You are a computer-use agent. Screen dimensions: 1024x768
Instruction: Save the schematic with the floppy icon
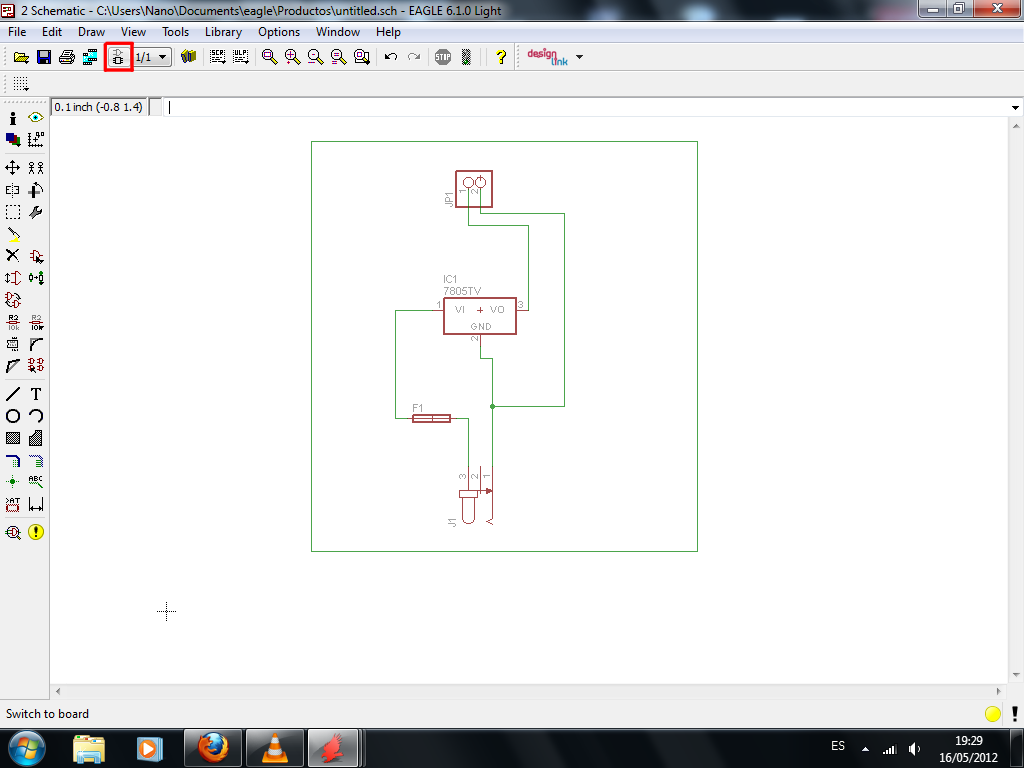[44, 57]
